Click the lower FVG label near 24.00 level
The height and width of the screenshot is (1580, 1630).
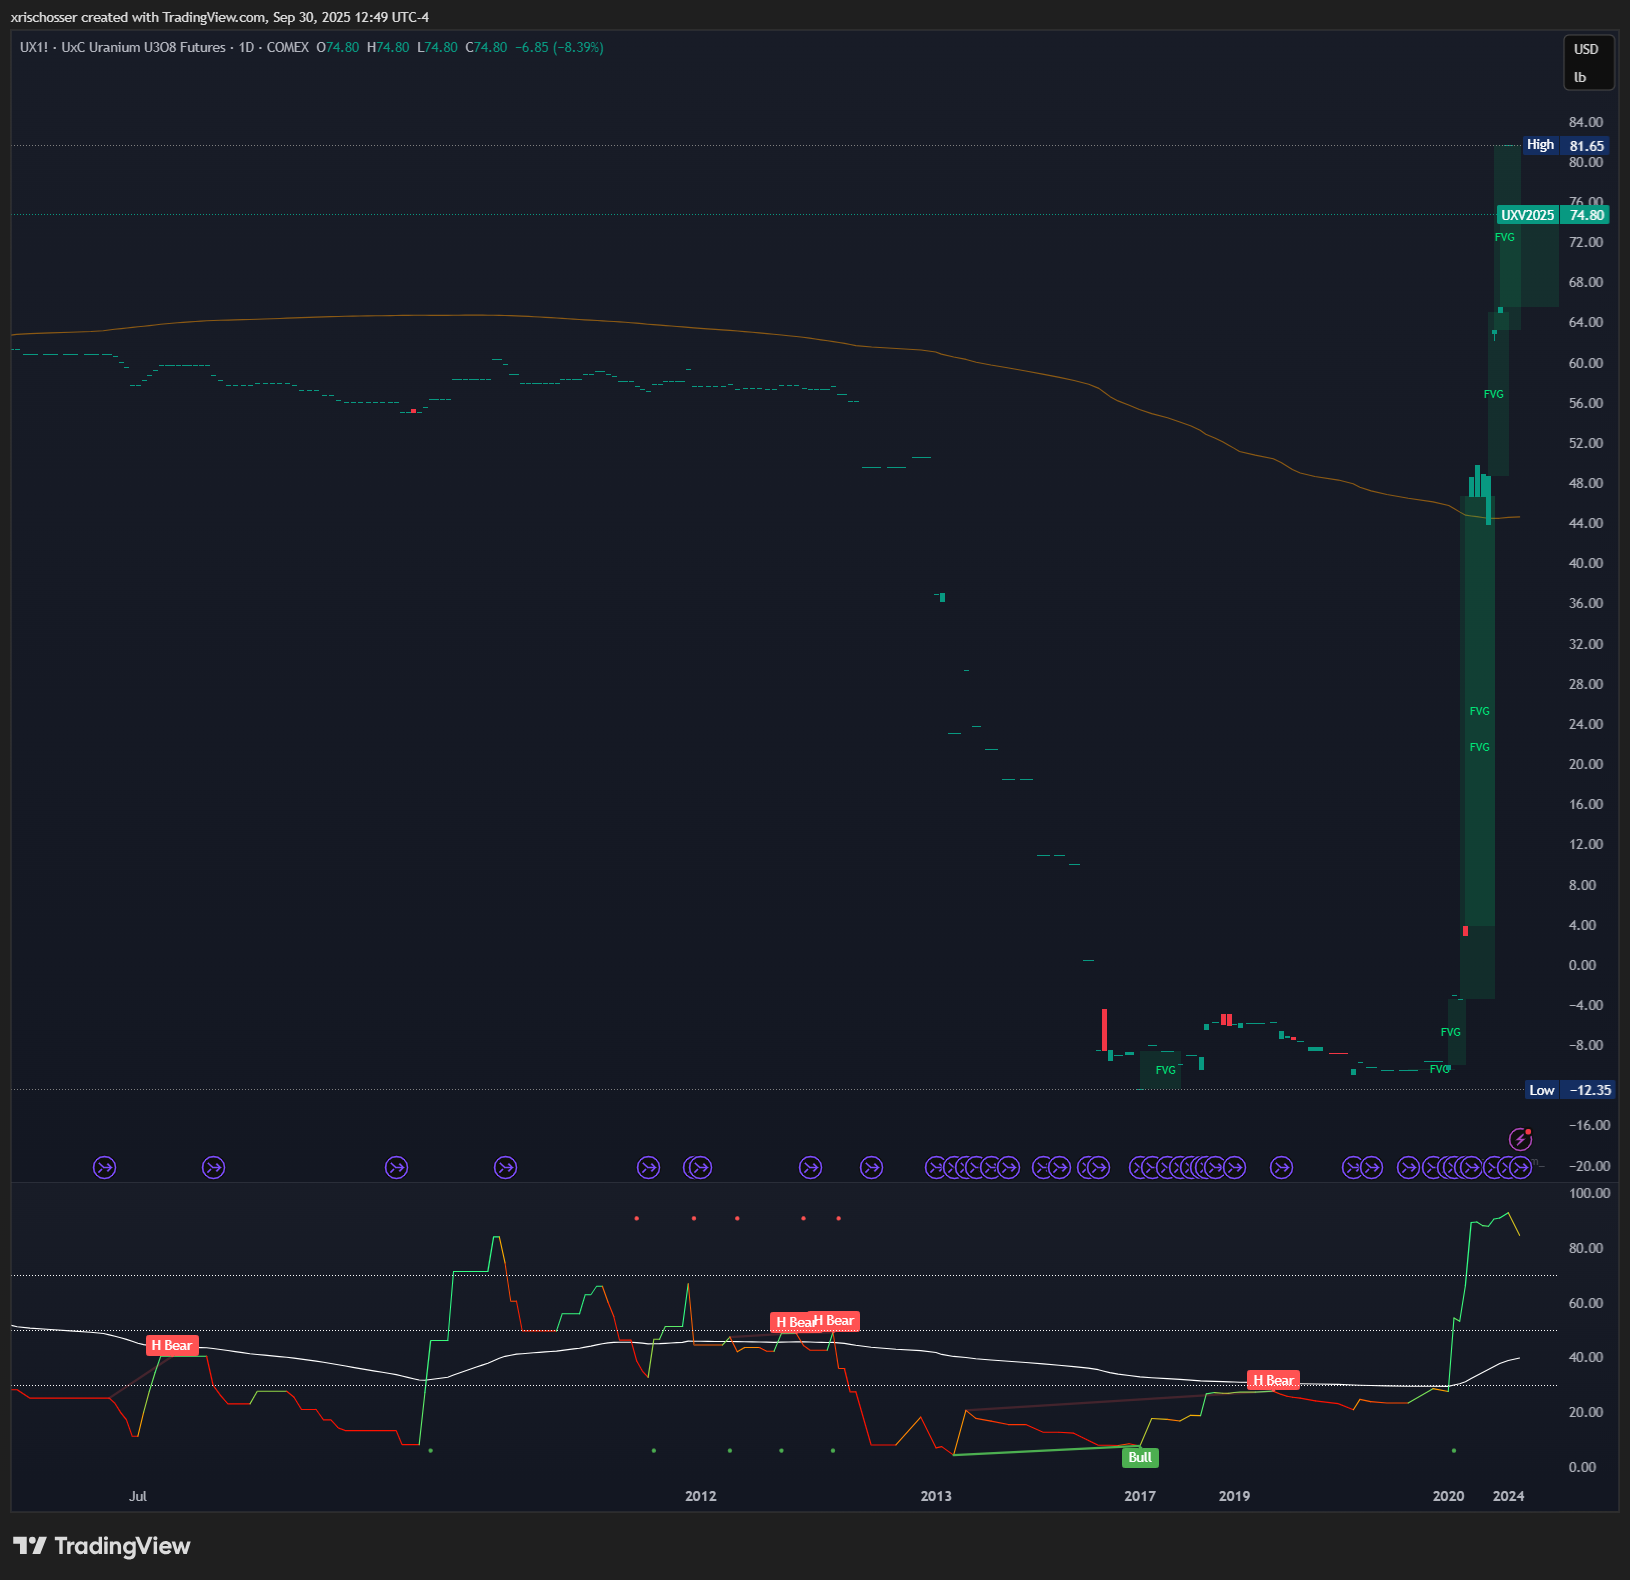(1480, 747)
